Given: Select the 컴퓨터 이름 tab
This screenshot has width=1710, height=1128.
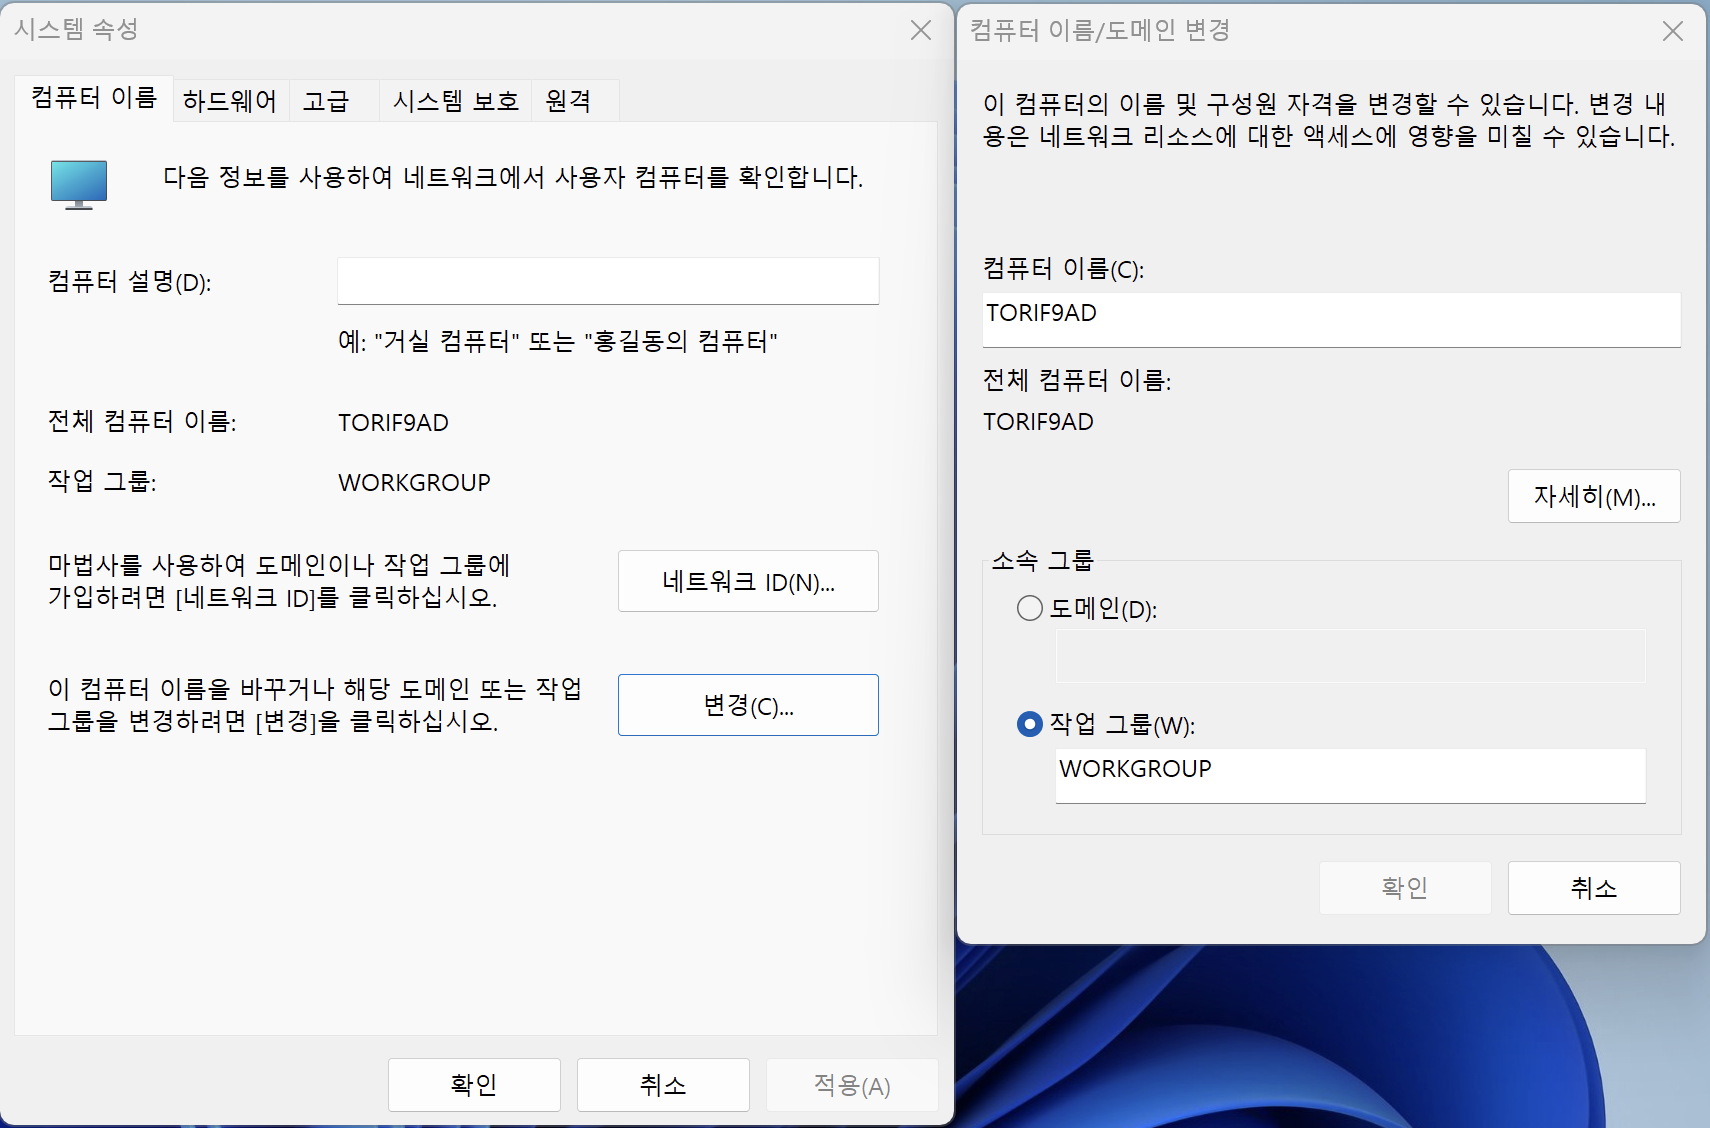Looking at the screenshot, I should [x=94, y=98].
